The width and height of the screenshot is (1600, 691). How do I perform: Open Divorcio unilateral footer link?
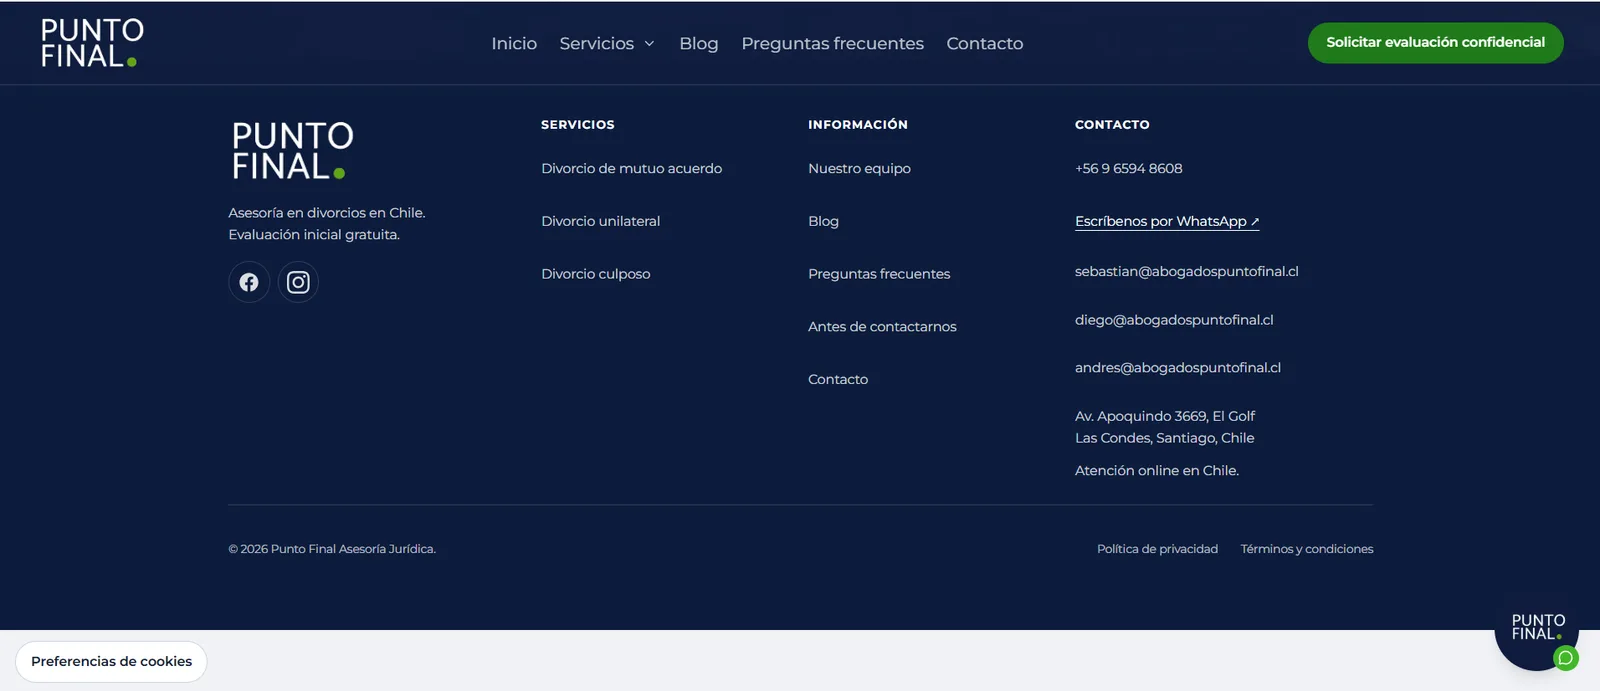pos(601,221)
